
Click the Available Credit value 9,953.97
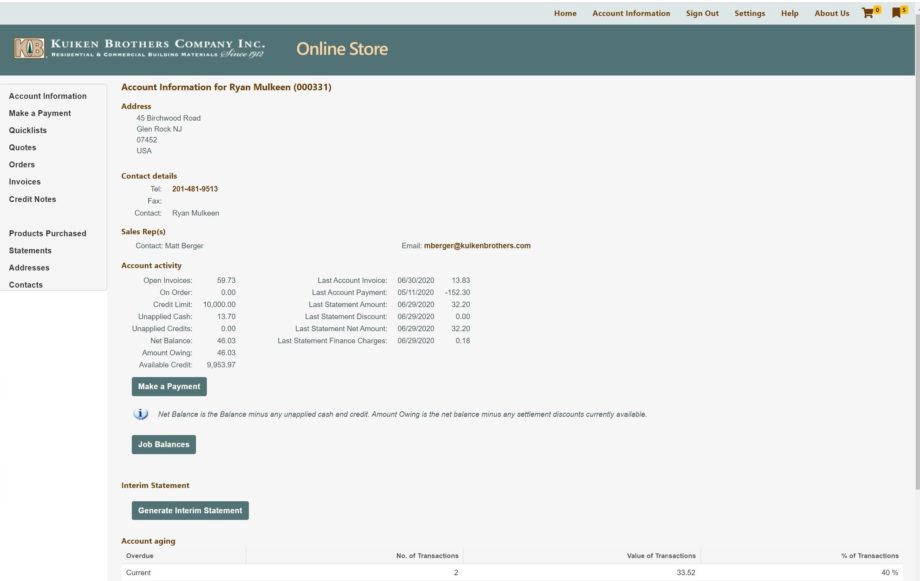[x=221, y=365]
